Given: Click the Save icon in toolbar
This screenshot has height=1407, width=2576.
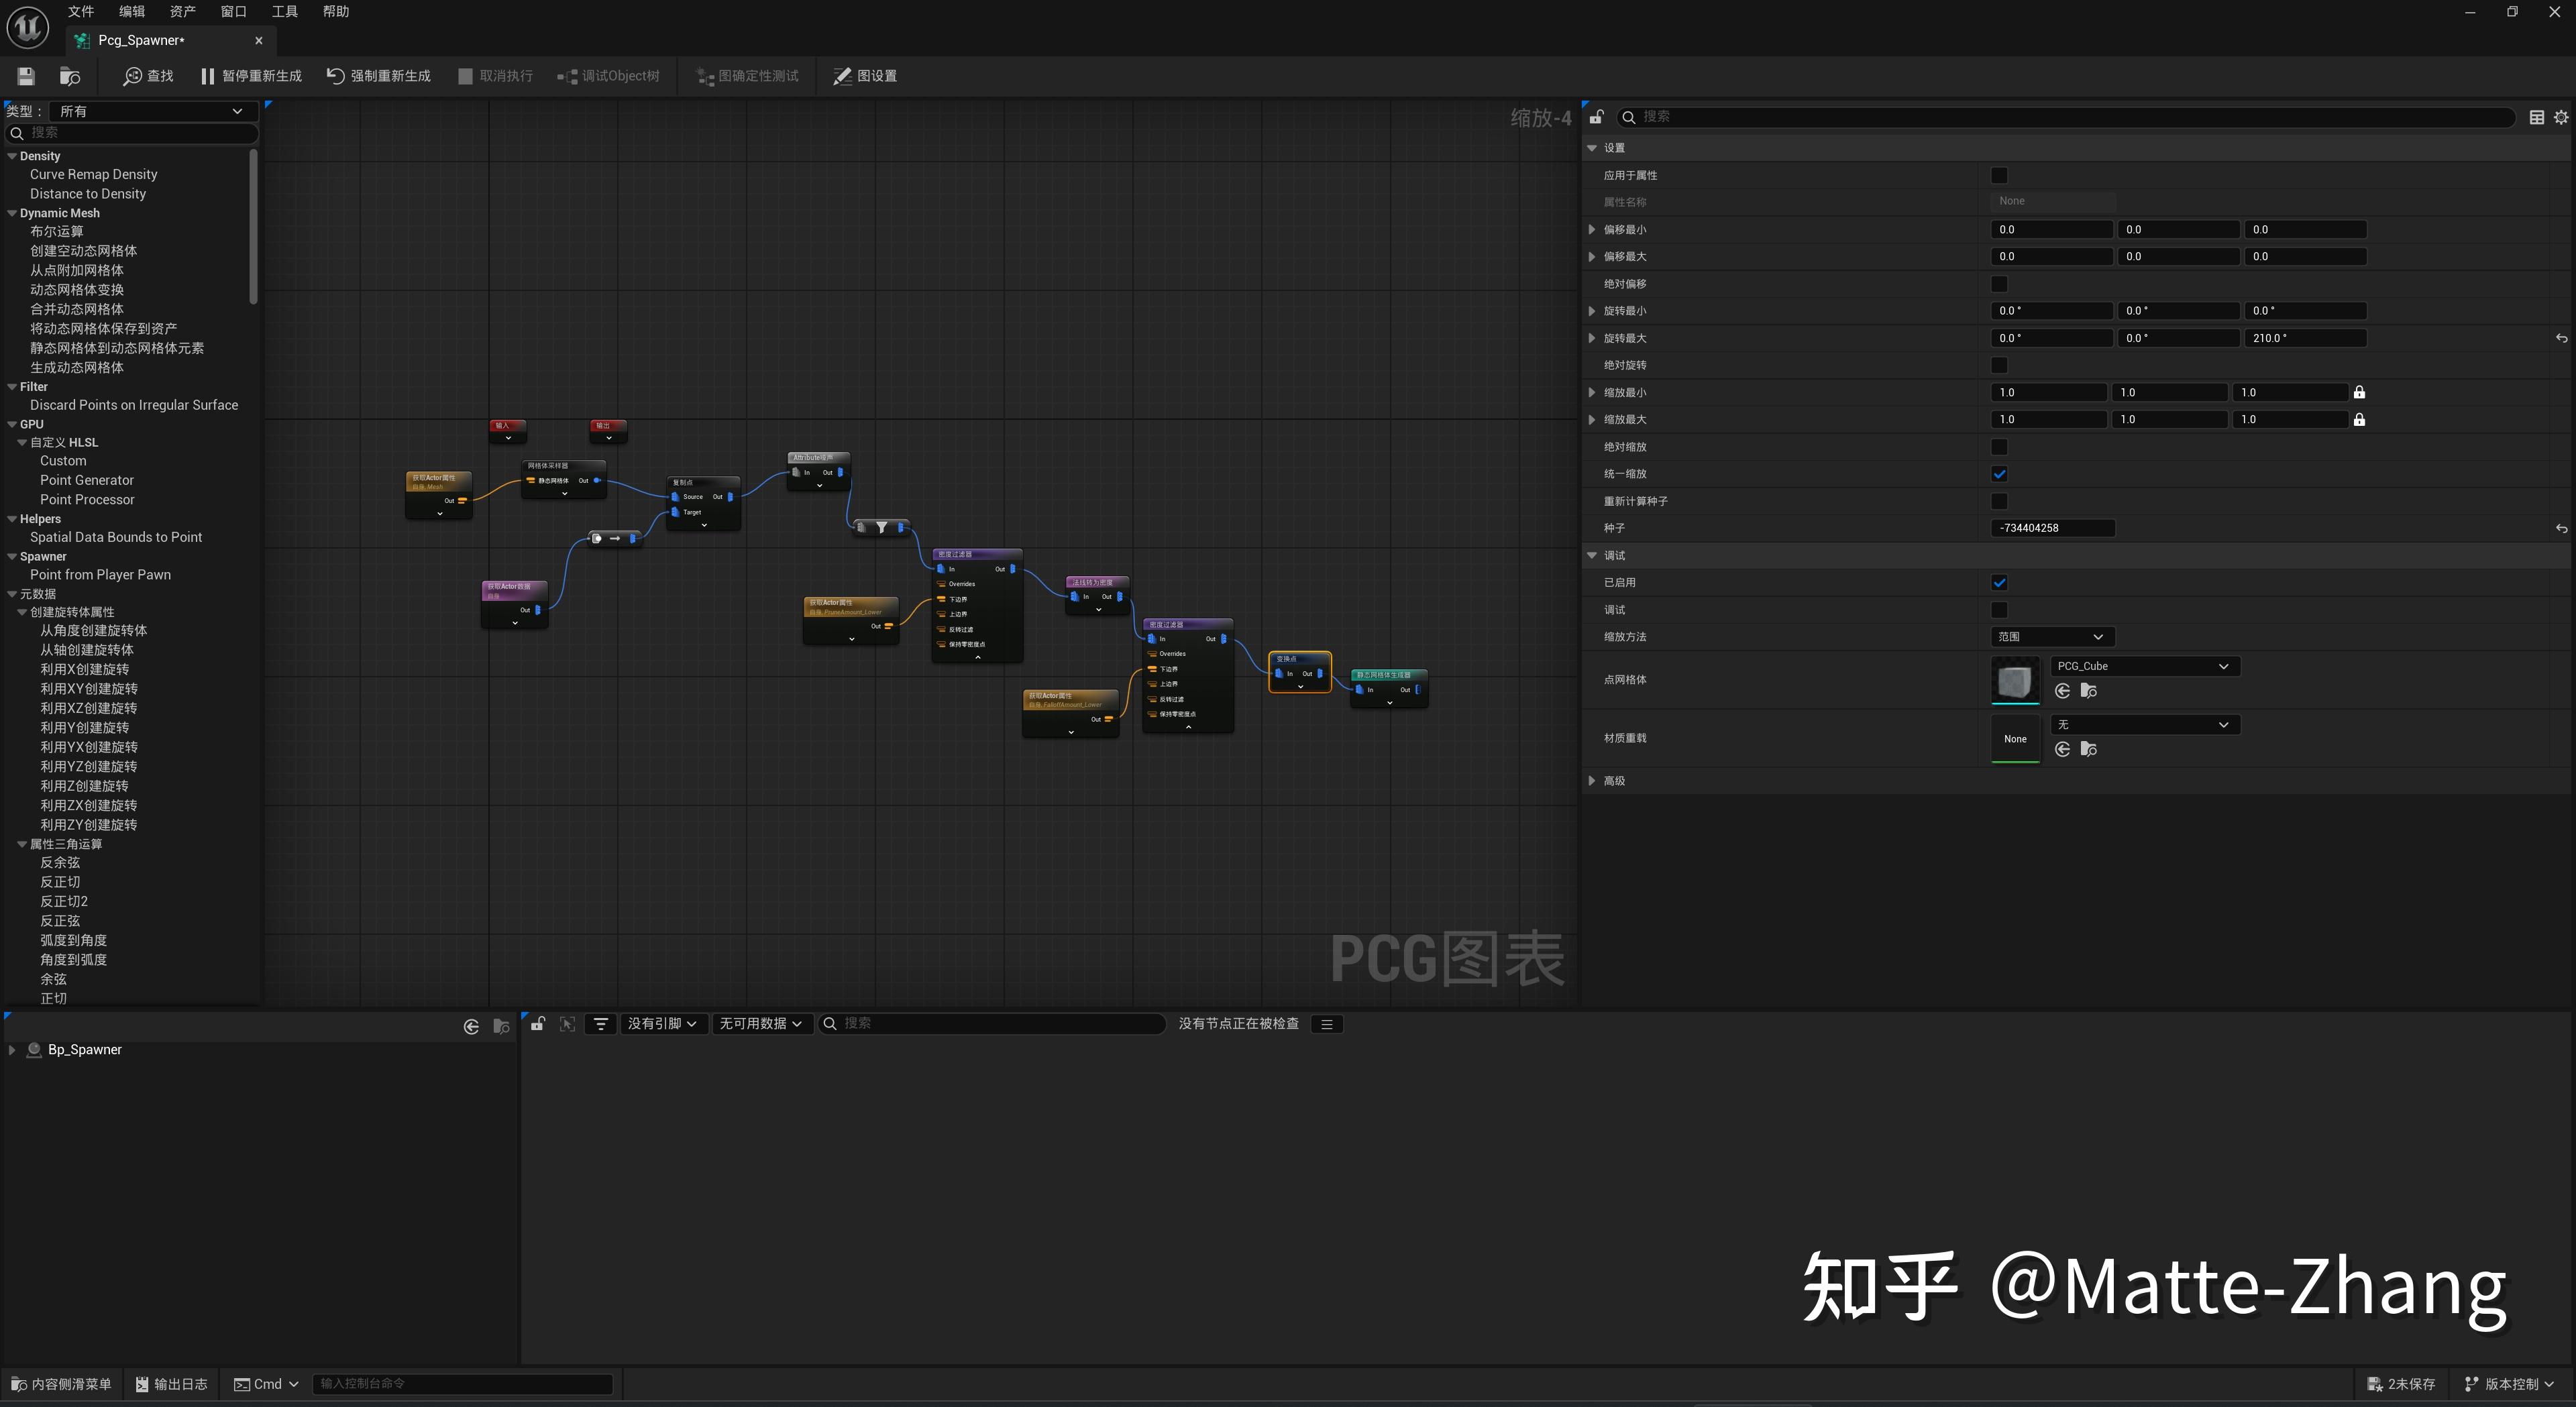Looking at the screenshot, I should tap(26, 76).
